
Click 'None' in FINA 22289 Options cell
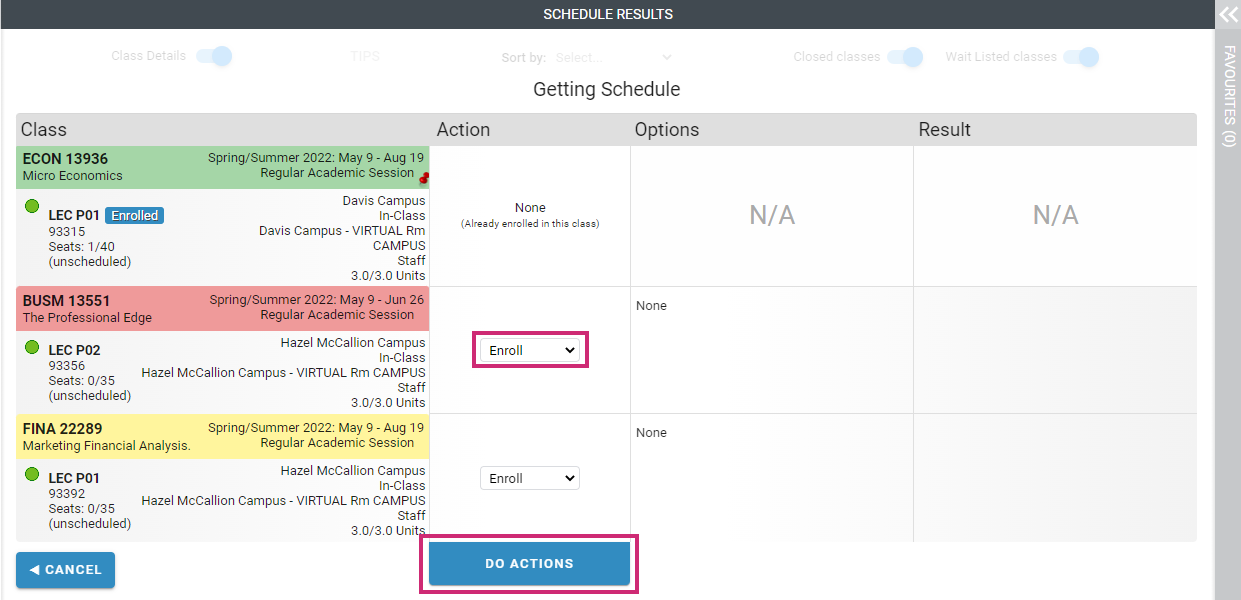pyautogui.click(x=651, y=433)
